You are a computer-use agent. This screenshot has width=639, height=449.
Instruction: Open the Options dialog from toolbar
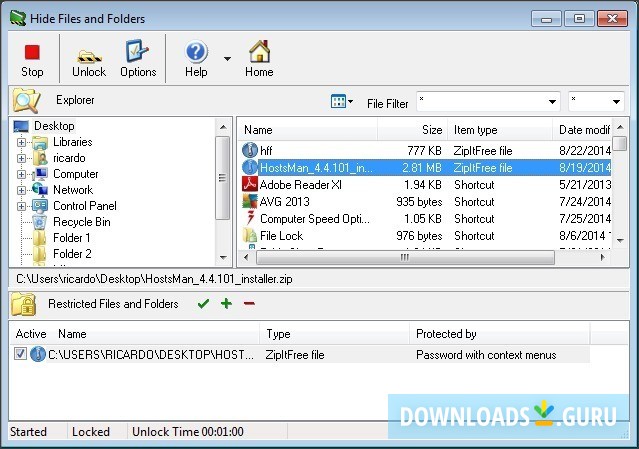pyautogui.click(x=138, y=60)
